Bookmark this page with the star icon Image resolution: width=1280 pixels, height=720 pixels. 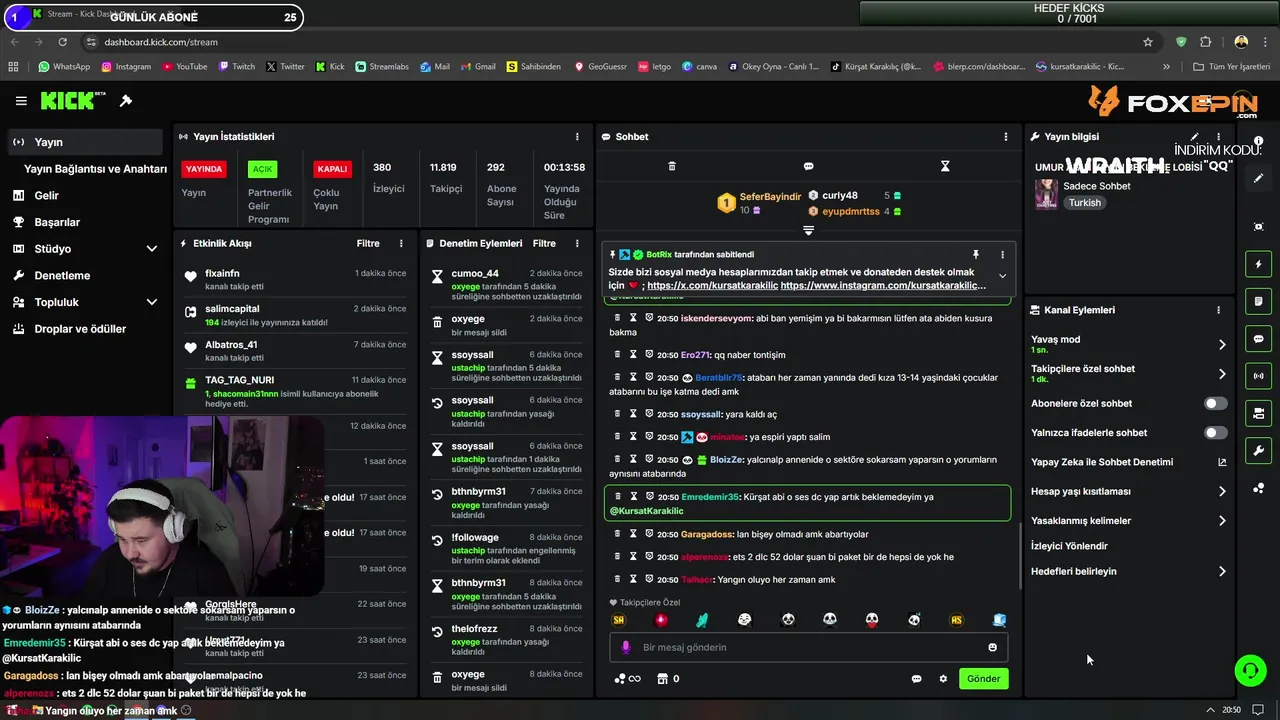click(x=1148, y=42)
